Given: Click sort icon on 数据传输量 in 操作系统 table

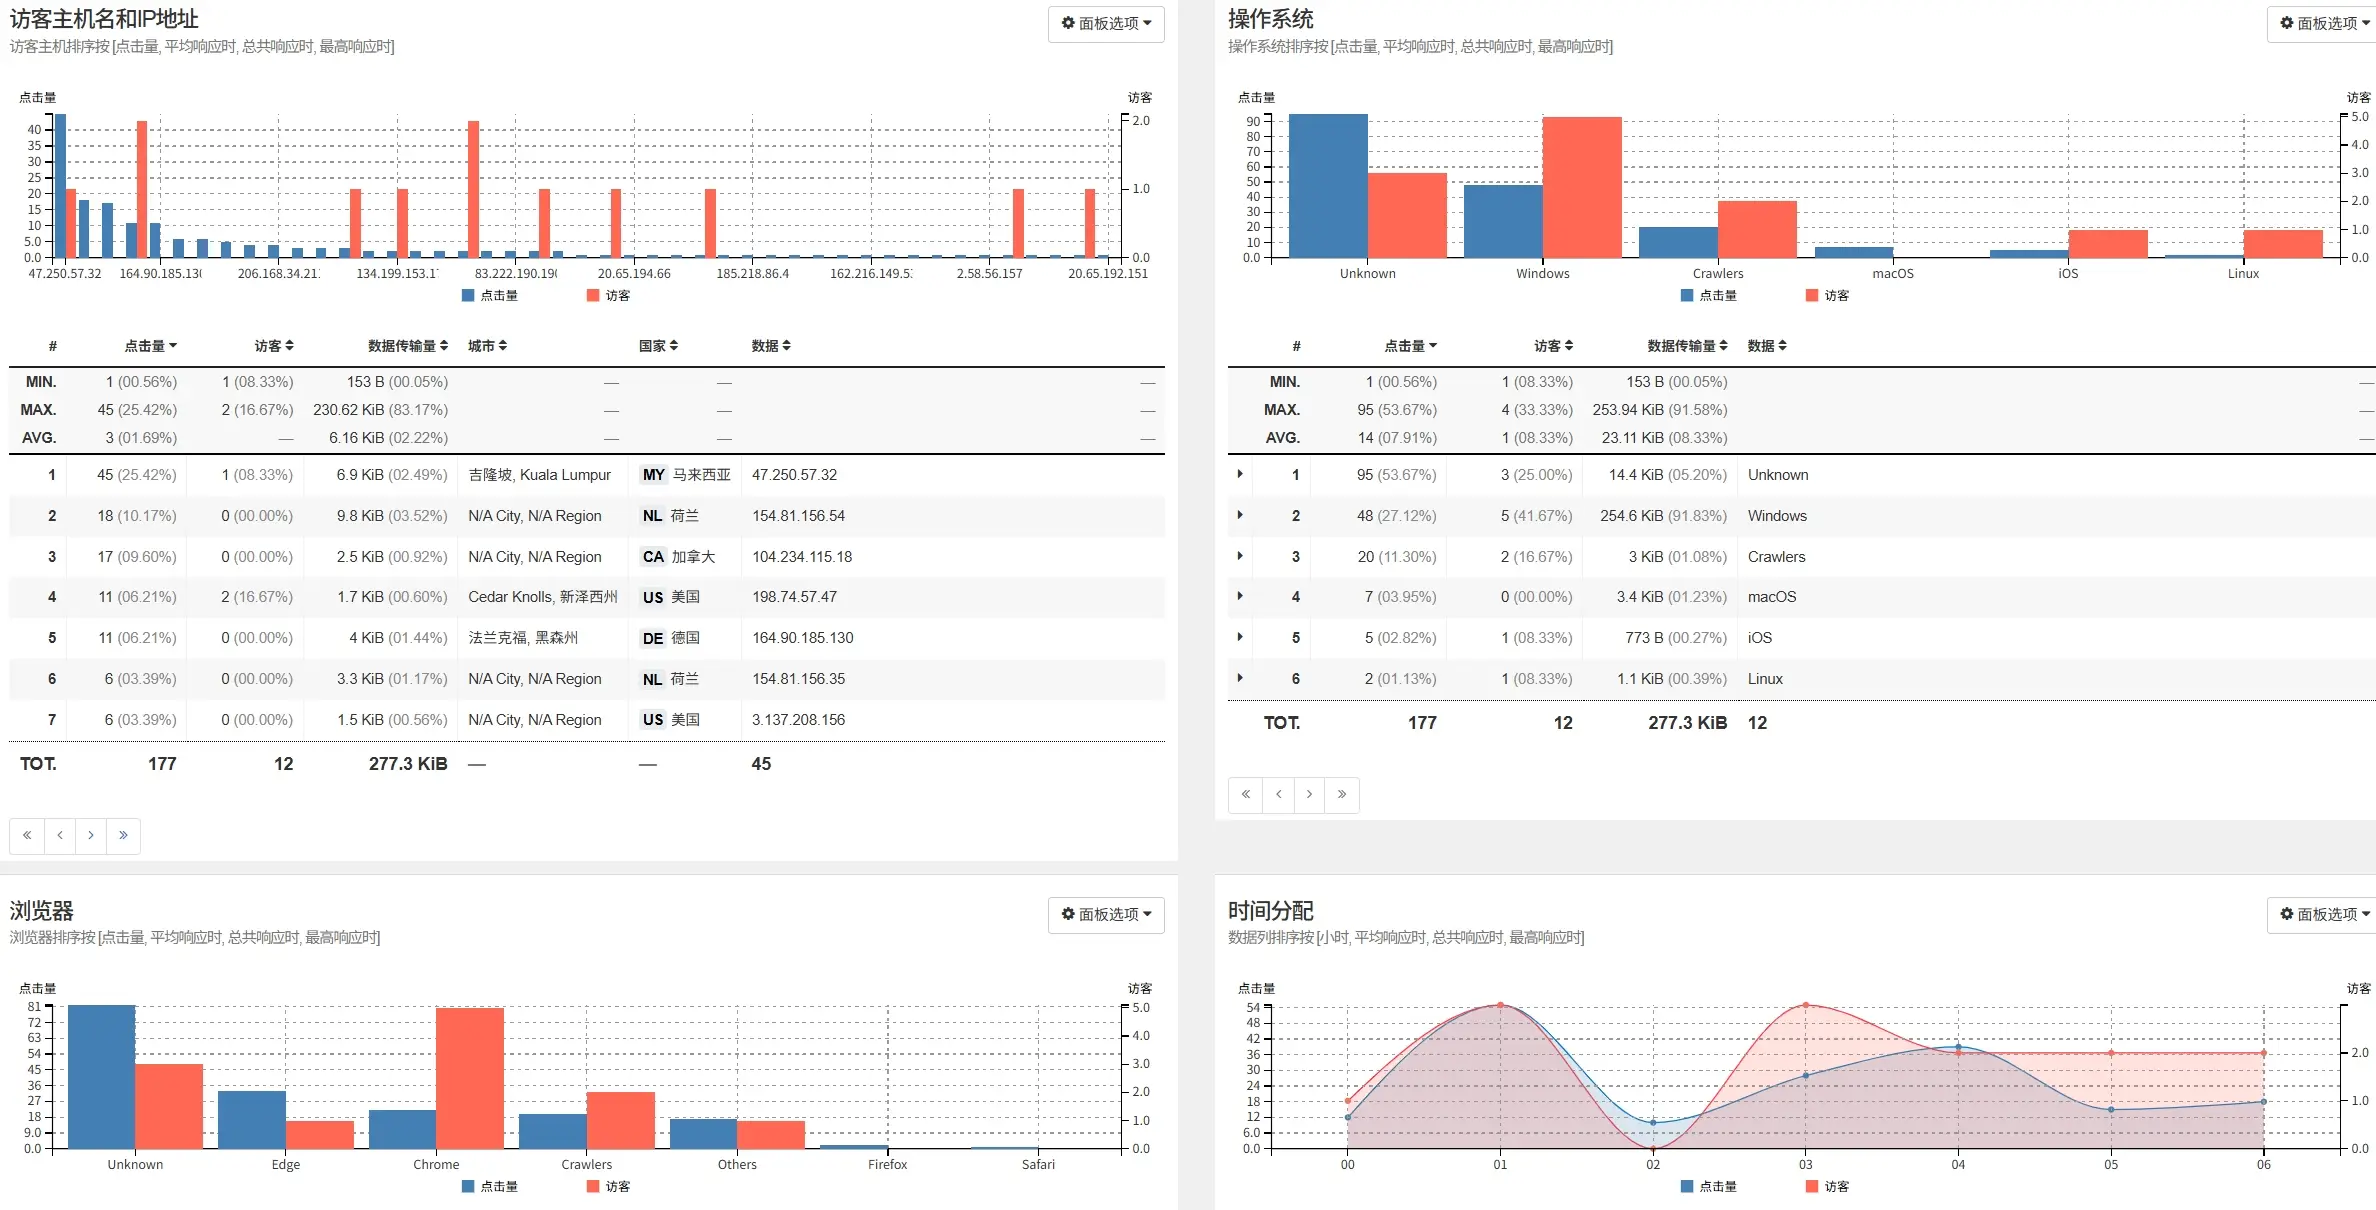Looking at the screenshot, I should pyautogui.click(x=1723, y=346).
